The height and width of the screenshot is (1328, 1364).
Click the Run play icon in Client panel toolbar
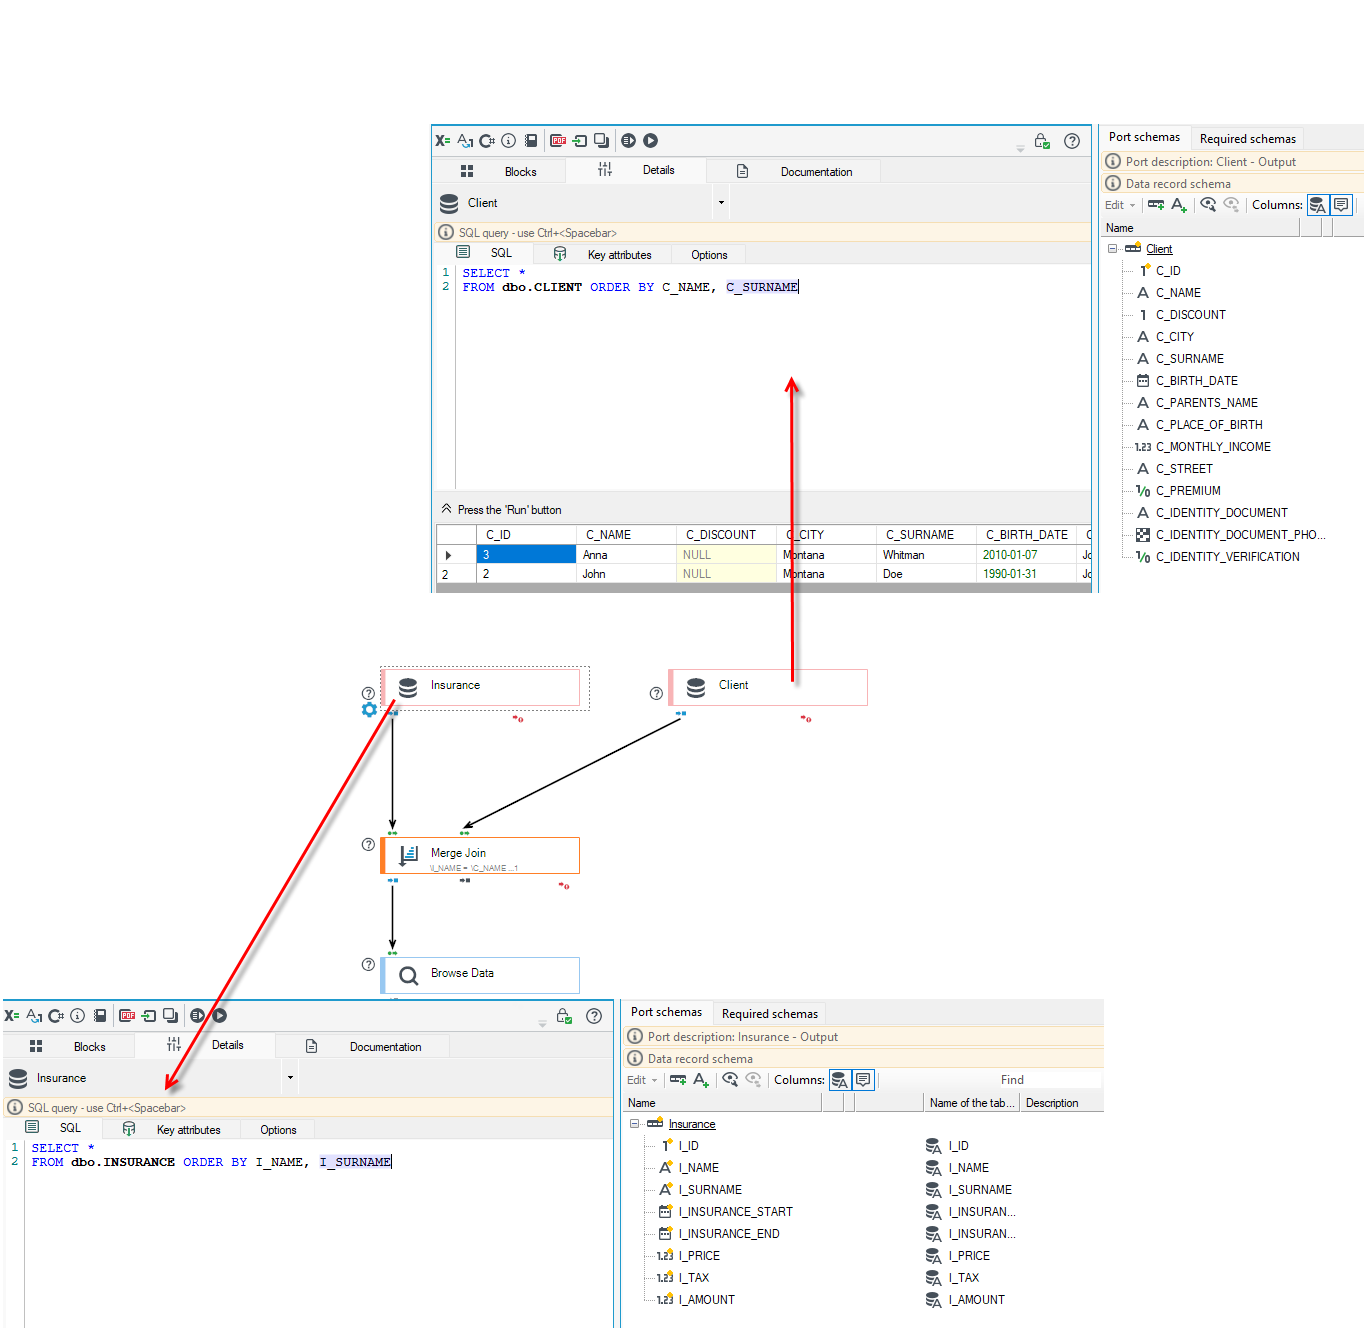click(x=650, y=141)
